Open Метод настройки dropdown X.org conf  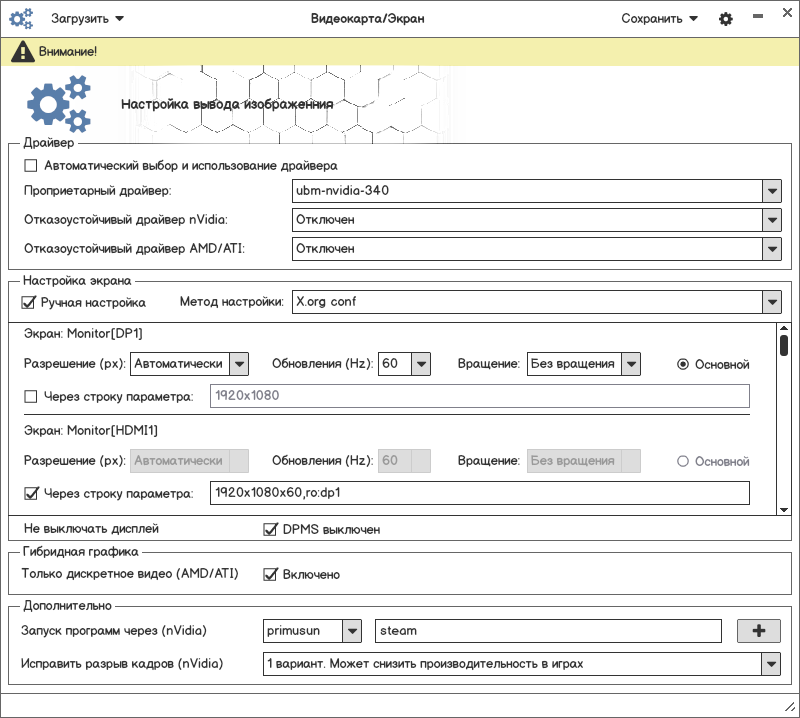(x=770, y=302)
